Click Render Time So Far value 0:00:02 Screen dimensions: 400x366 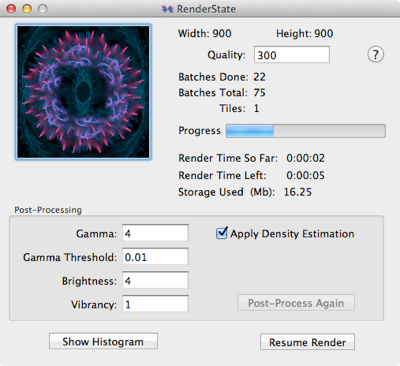pyautogui.click(x=305, y=158)
